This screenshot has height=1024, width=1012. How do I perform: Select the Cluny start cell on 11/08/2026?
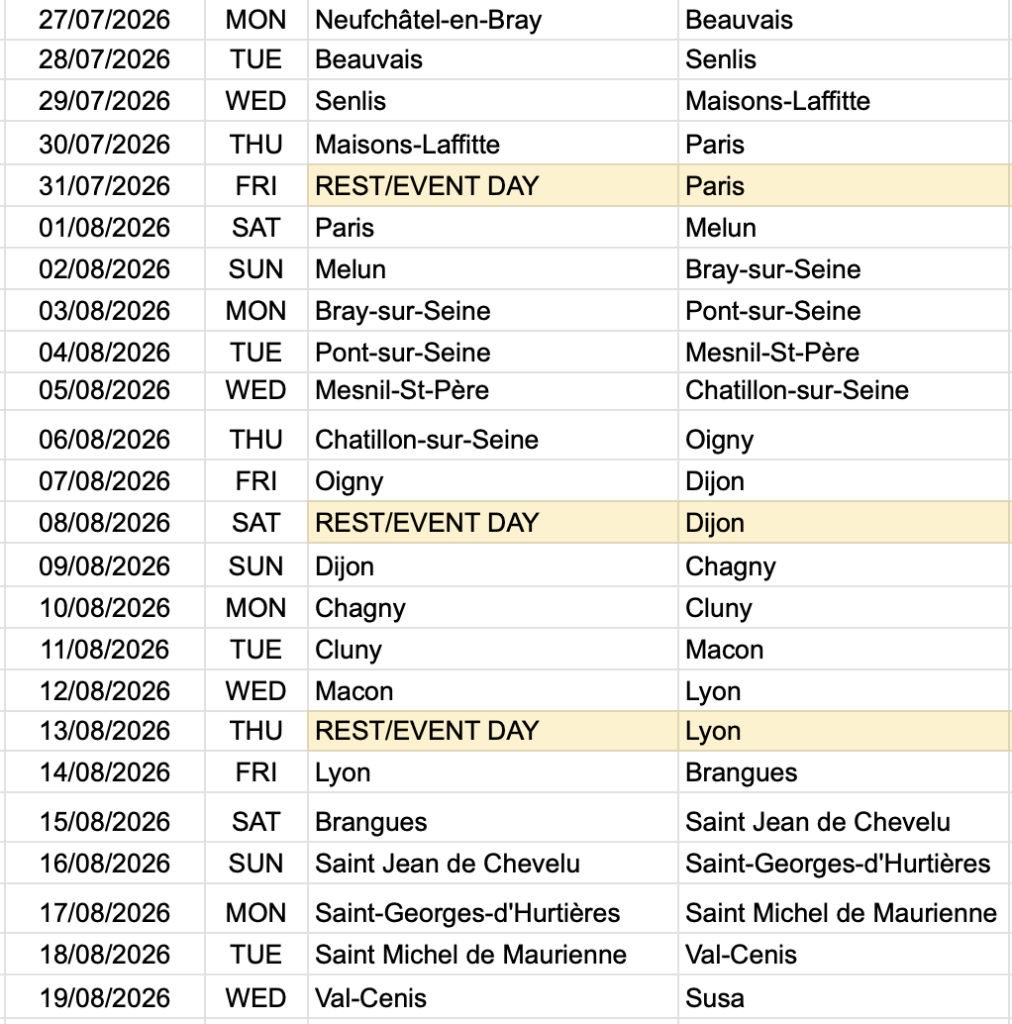tap(493, 649)
